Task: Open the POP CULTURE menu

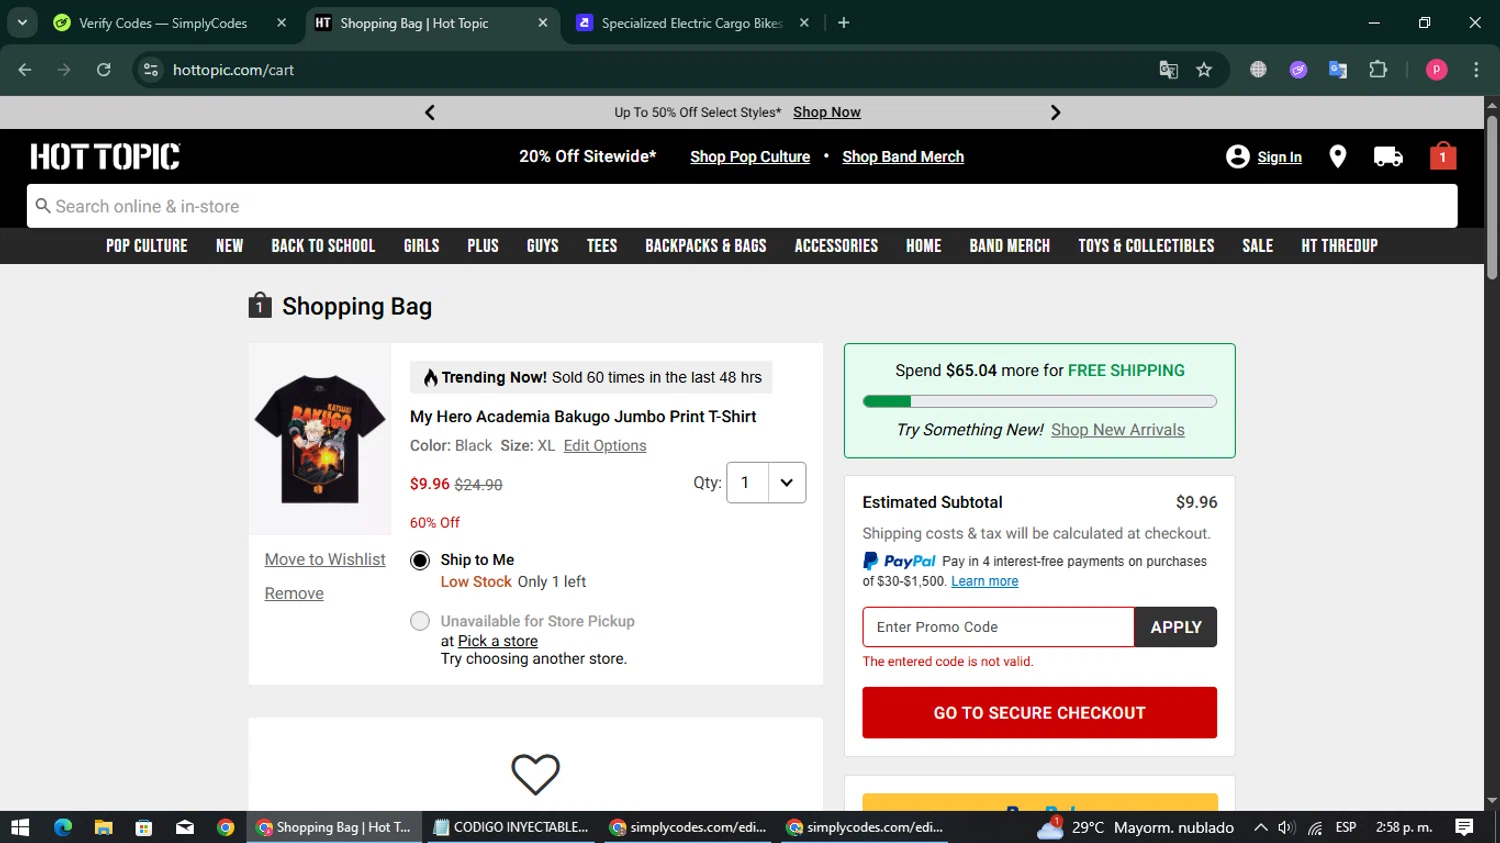Action: point(147,246)
